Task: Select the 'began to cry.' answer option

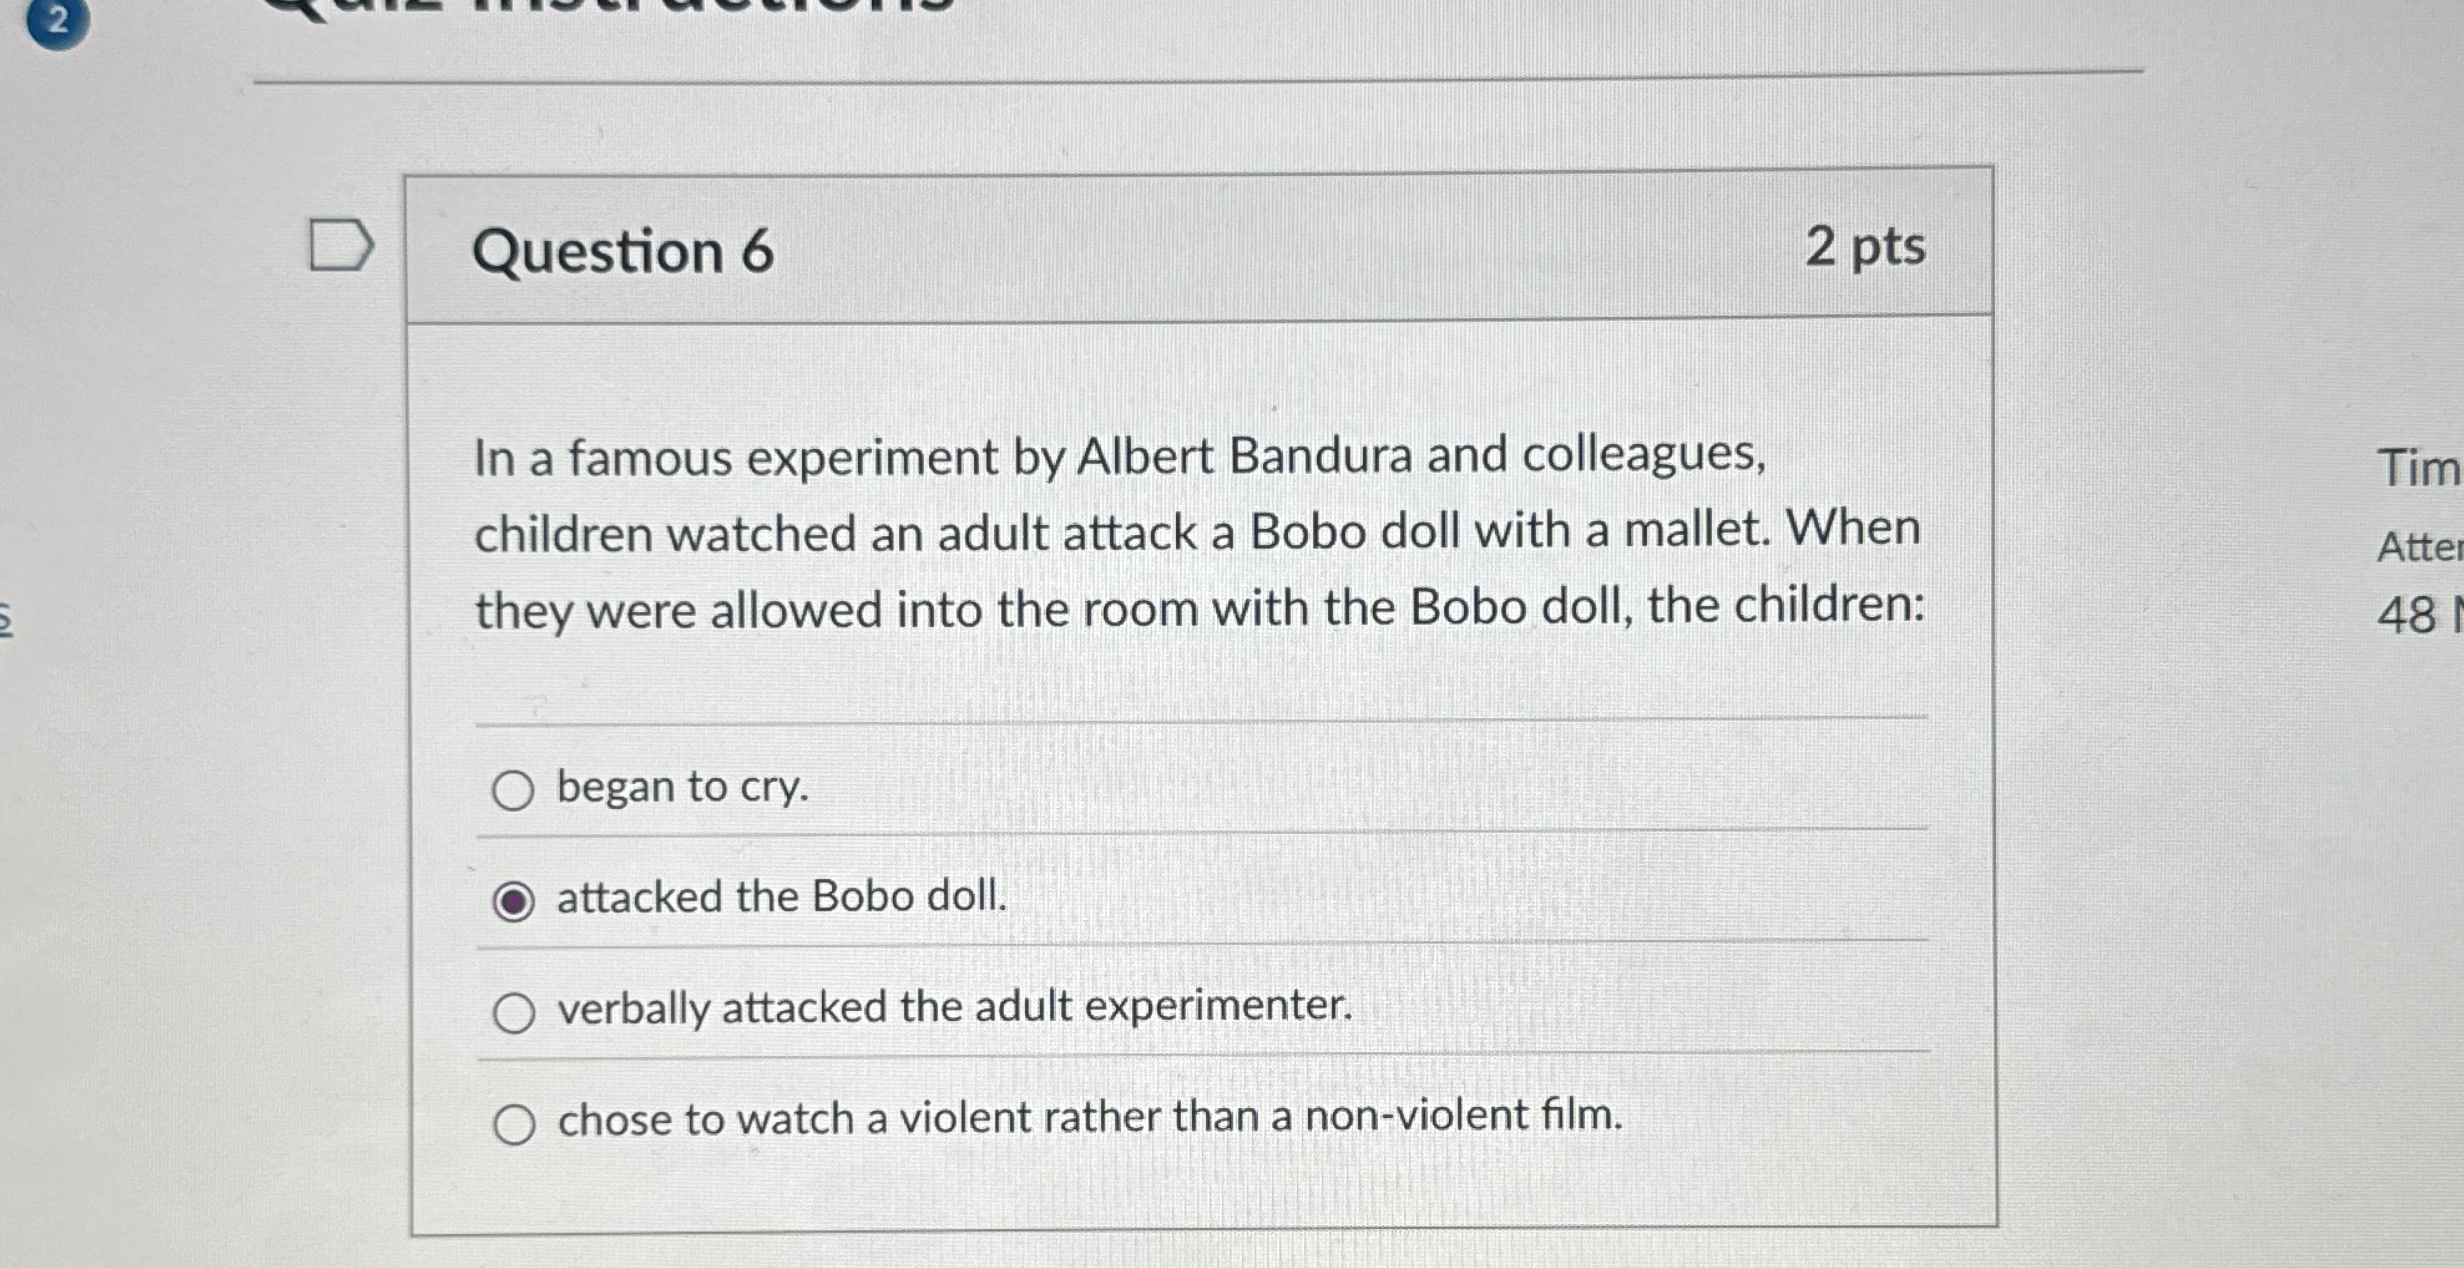Action: coord(514,789)
